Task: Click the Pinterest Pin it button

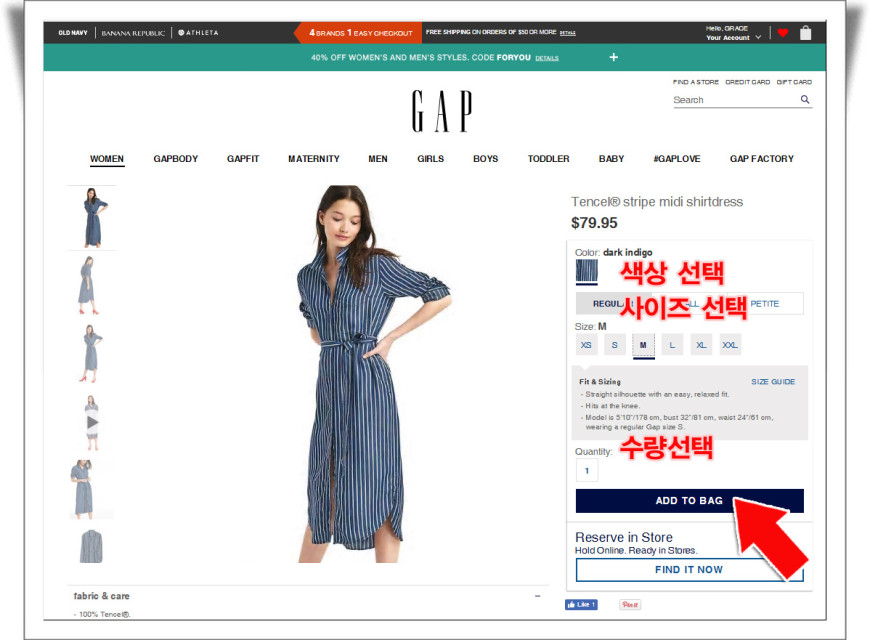Action: click(630, 604)
